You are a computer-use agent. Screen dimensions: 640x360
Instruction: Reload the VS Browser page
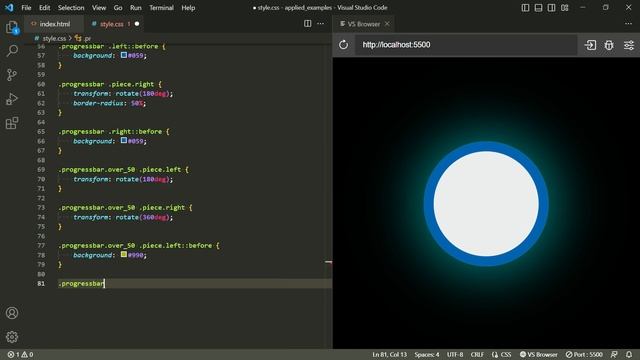[343, 45]
